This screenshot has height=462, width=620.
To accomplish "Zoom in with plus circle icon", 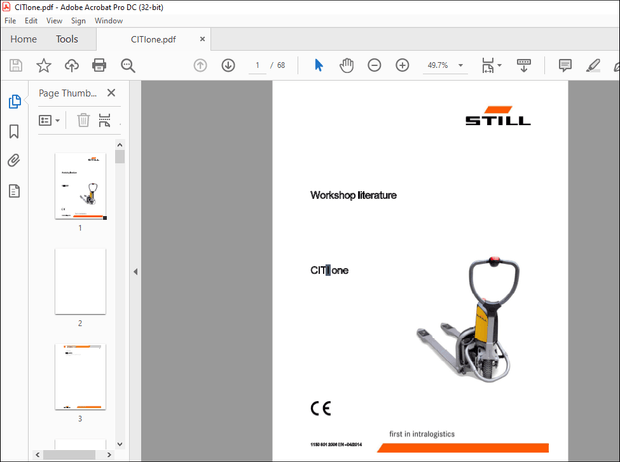I will (x=402, y=65).
